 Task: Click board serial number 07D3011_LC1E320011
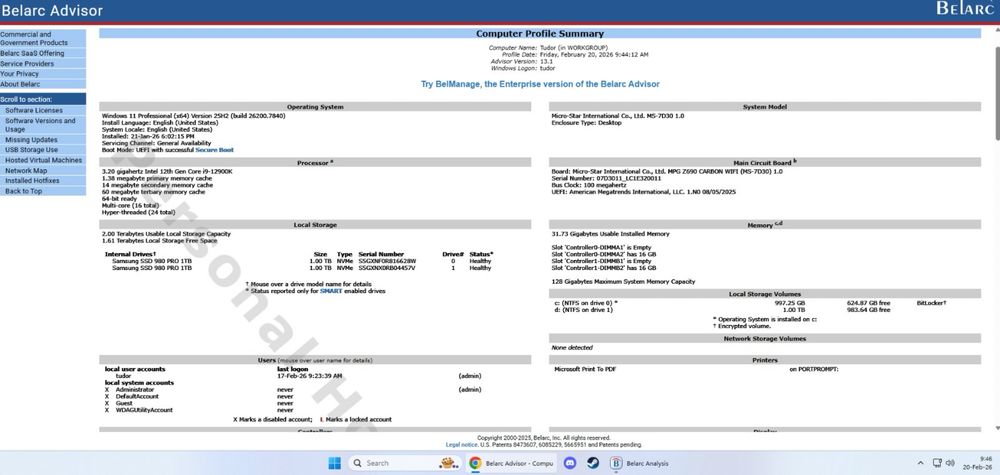point(629,179)
